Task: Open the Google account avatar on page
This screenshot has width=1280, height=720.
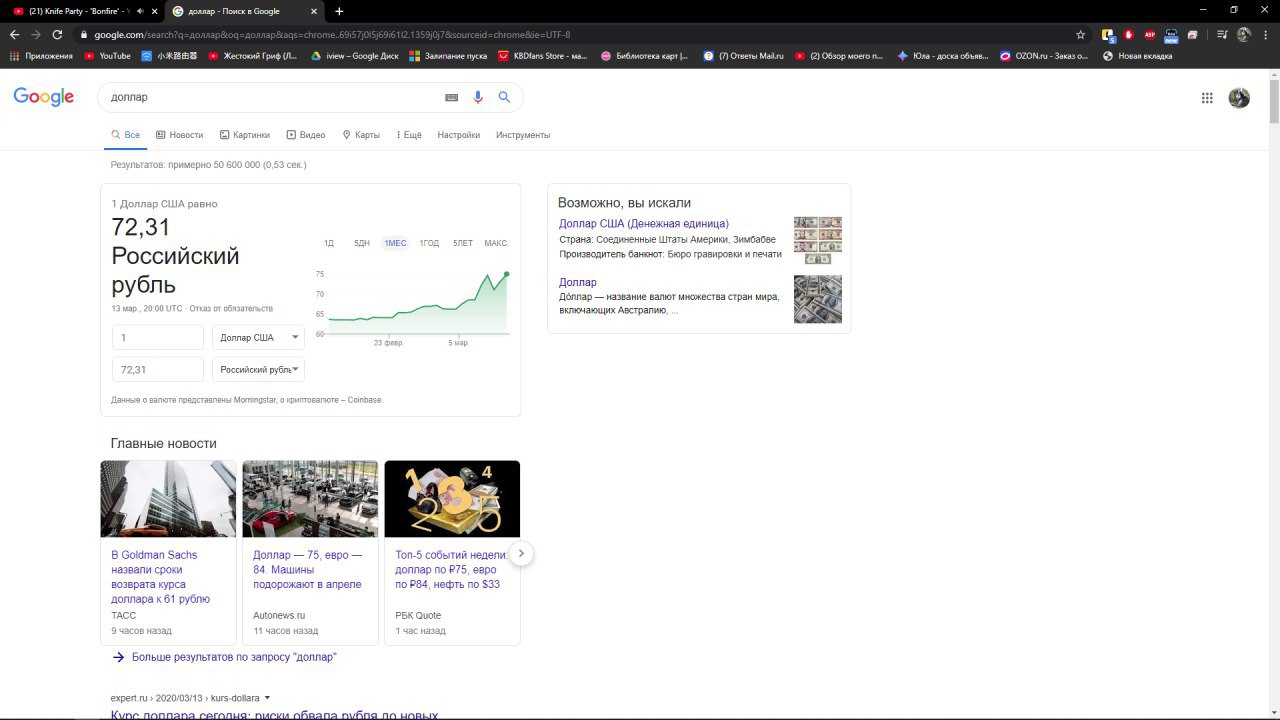Action: (x=1239, y=97)
